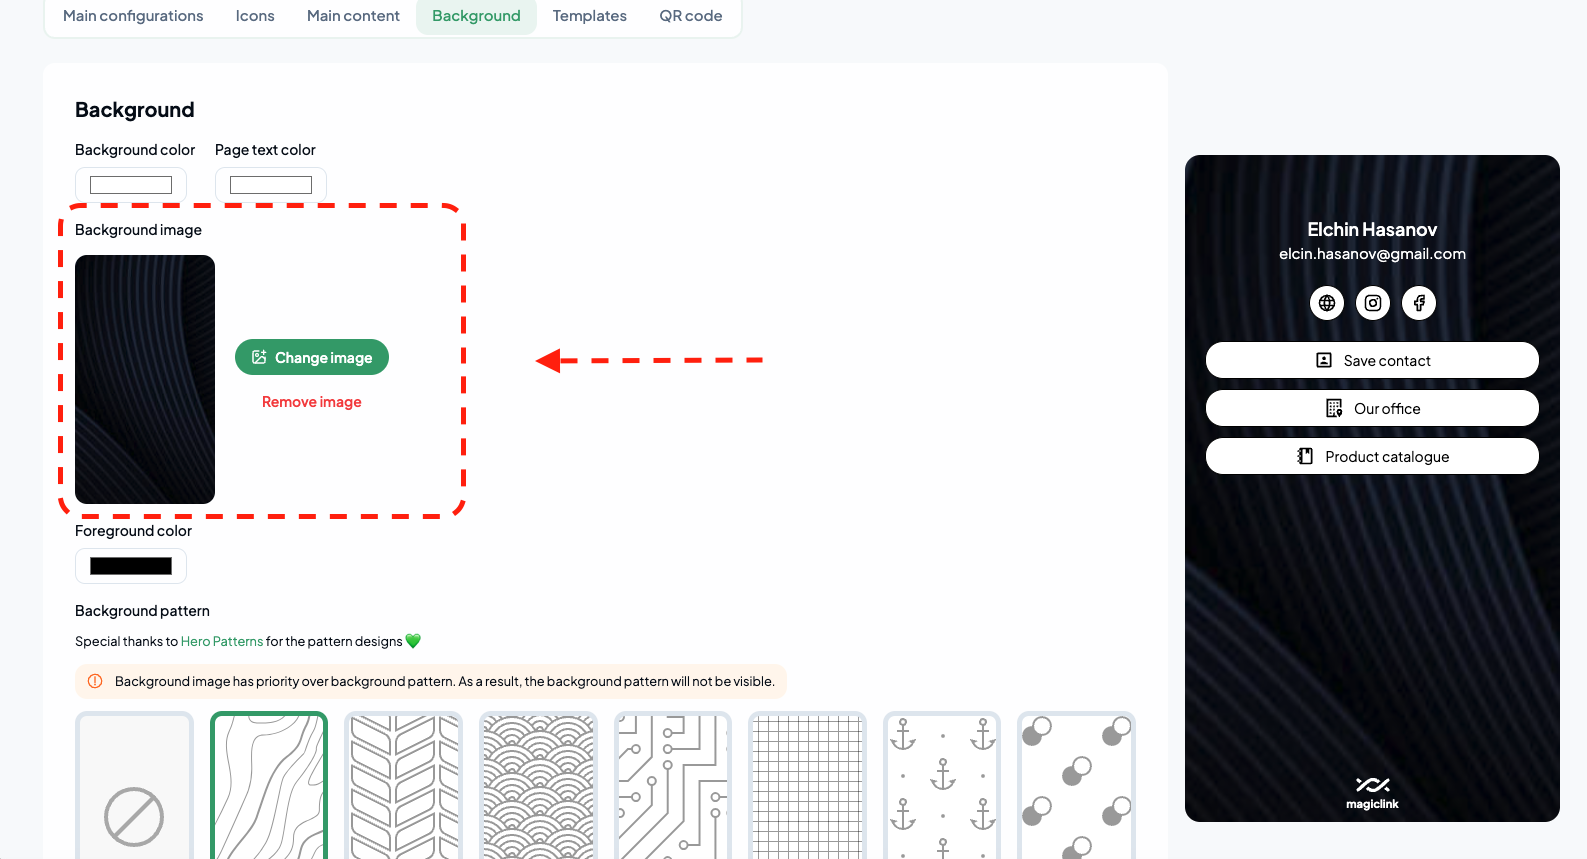Open the Page text color picker

pos(271,185)
